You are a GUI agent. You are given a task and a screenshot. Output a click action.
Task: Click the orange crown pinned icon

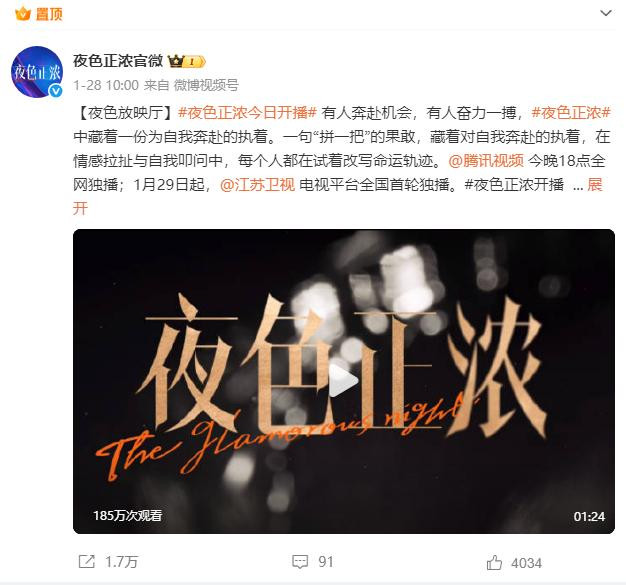[x=23, y=13]
